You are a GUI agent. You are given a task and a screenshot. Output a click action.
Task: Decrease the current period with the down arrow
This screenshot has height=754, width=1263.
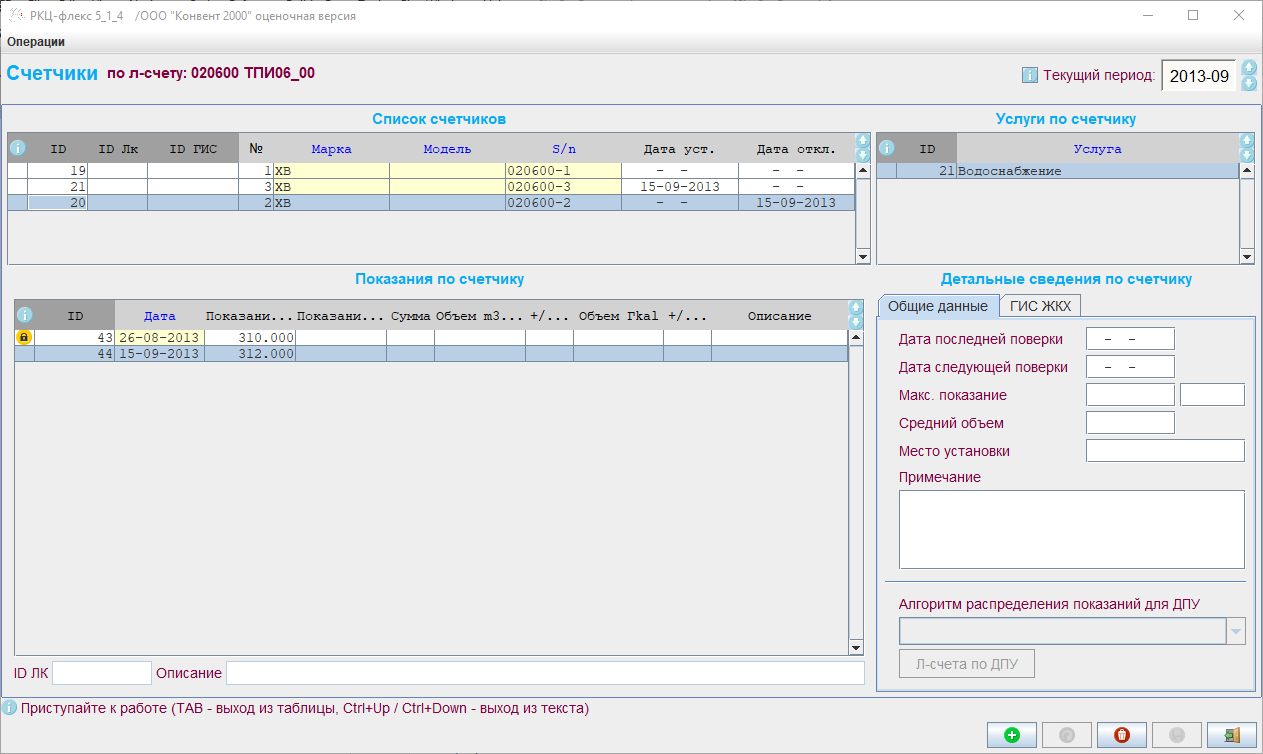tap(1249, 83)
